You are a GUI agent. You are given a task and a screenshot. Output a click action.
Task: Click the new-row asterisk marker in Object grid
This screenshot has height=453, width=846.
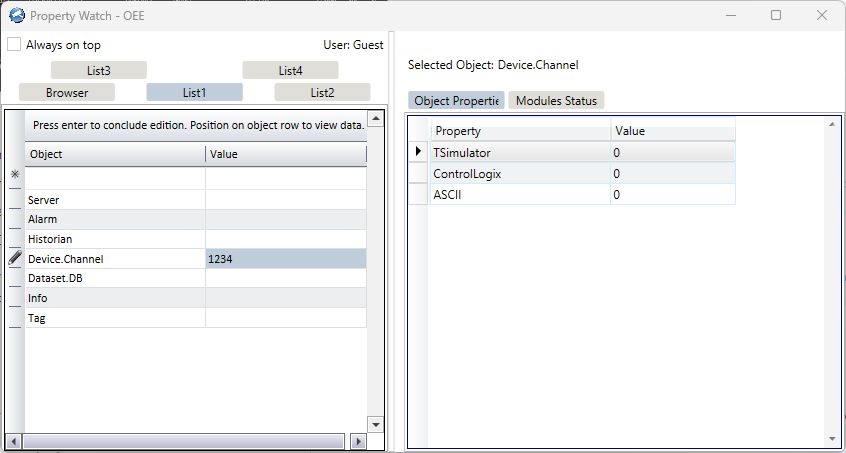click(15, 175)
